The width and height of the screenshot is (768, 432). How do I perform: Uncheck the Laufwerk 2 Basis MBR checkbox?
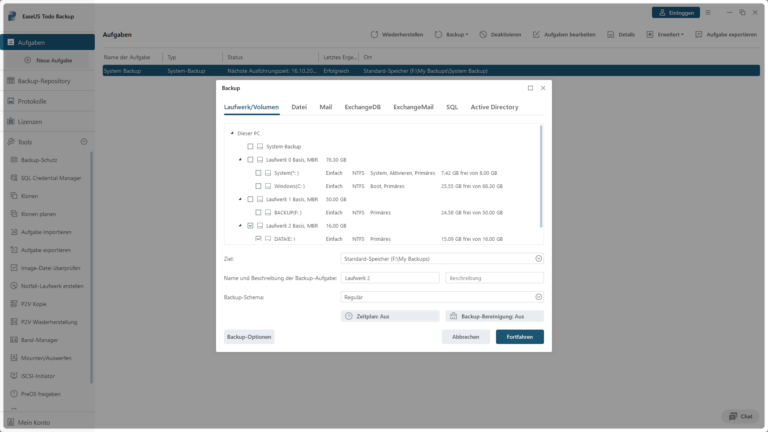250,226
